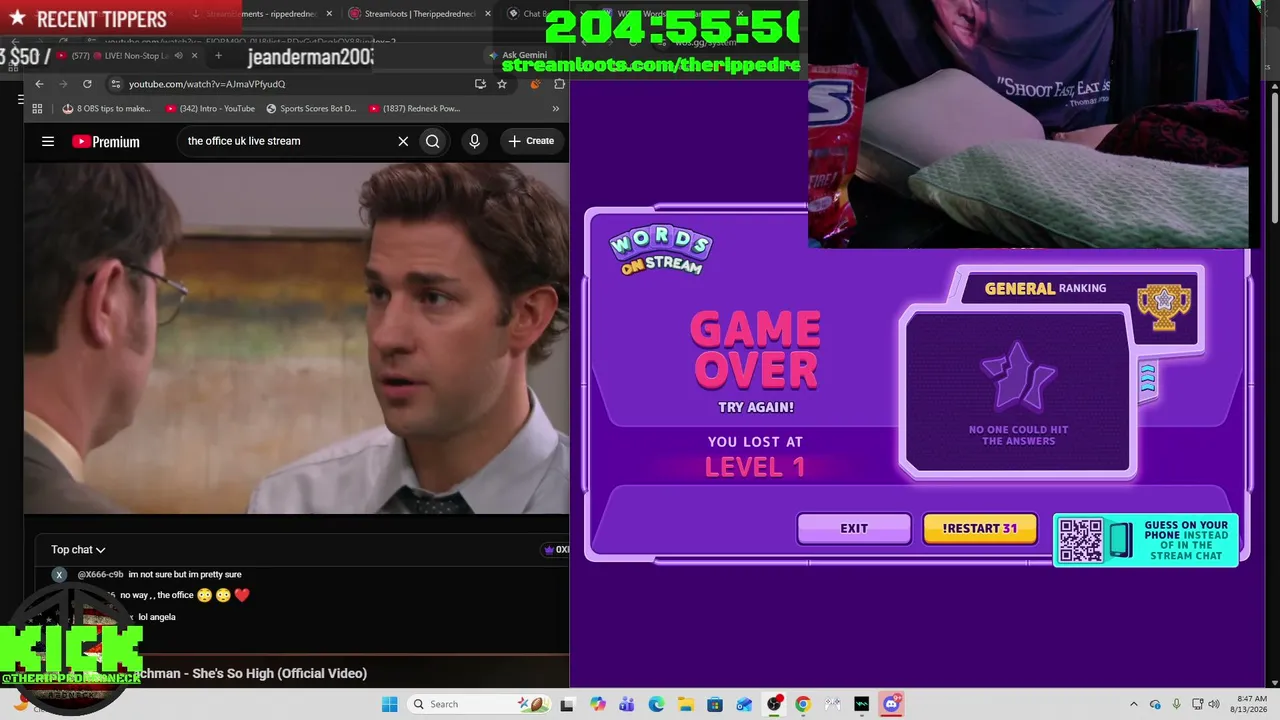This screenshot has height=720, width=1280.
Task: Open the OneDrive tray icon
Action: tap(1155, 704)
